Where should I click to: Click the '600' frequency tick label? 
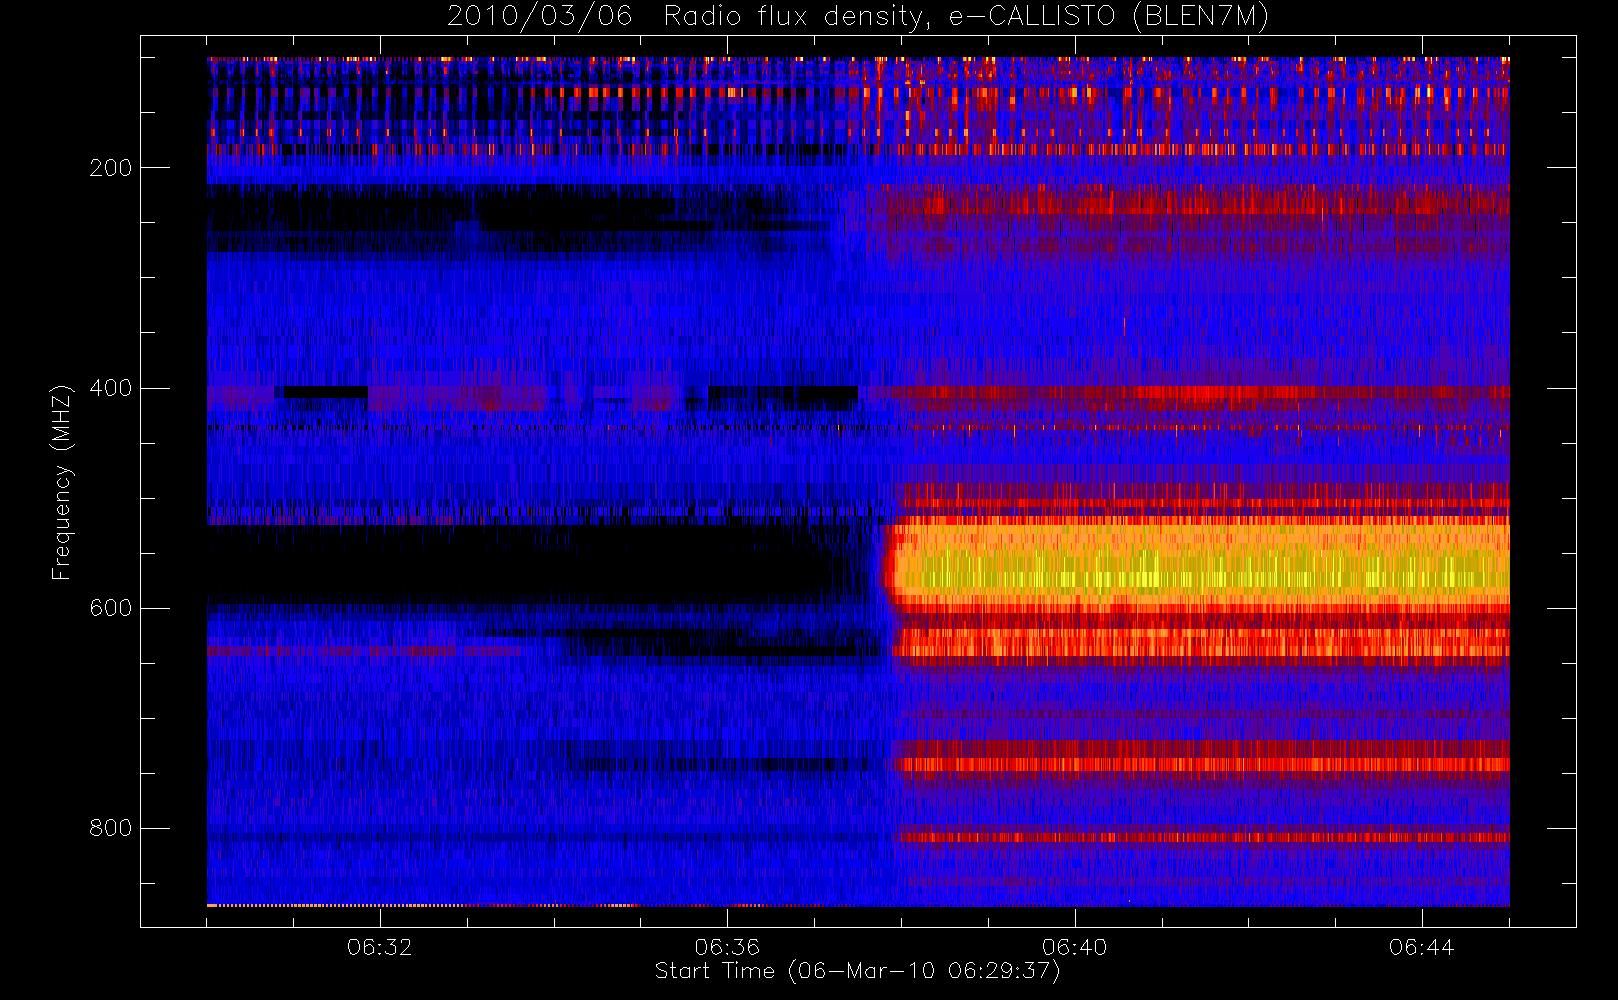(x=110, y=608)
